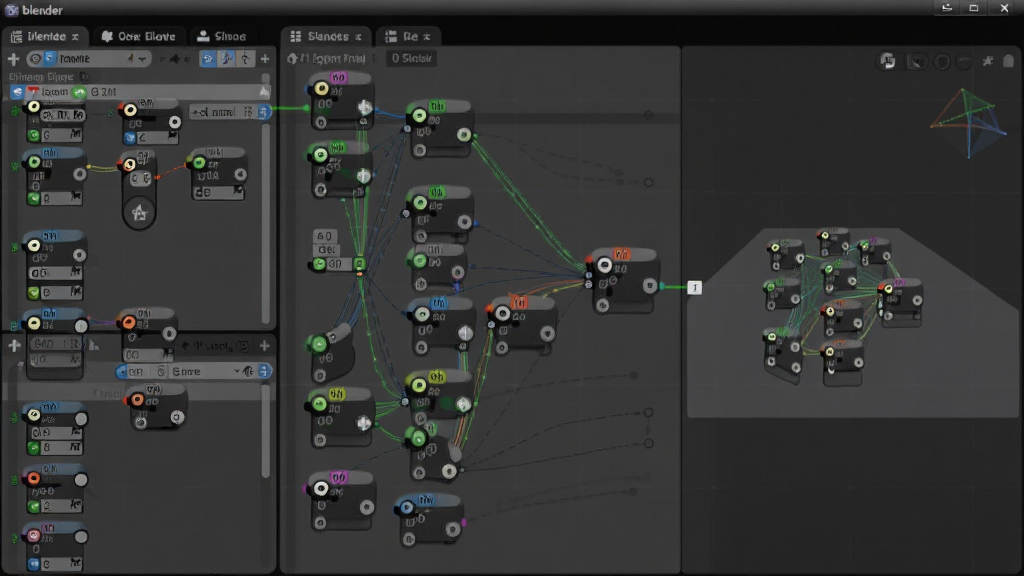Click the last icon in the viewport header
Image resolution: width=1024 pixels, height=576 pixels.
click(1008, 61)
